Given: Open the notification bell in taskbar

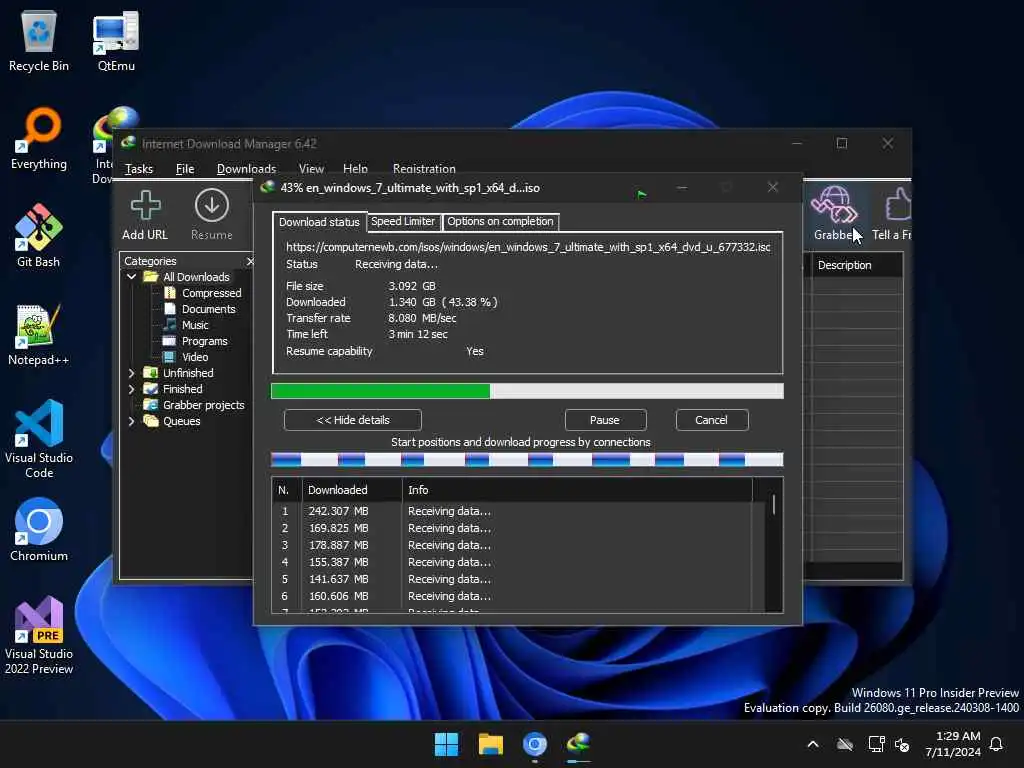Looking at the screenshot, I should pos(997,744).
